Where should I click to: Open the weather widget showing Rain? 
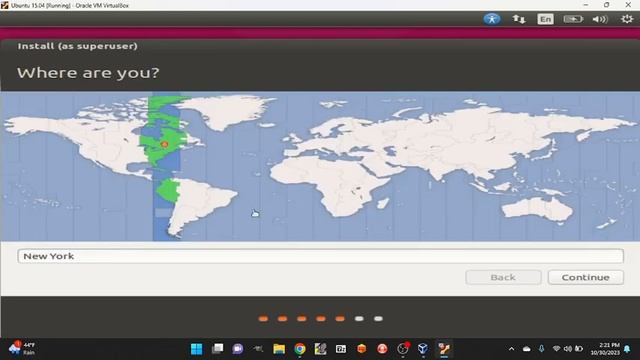click(22, 349)
